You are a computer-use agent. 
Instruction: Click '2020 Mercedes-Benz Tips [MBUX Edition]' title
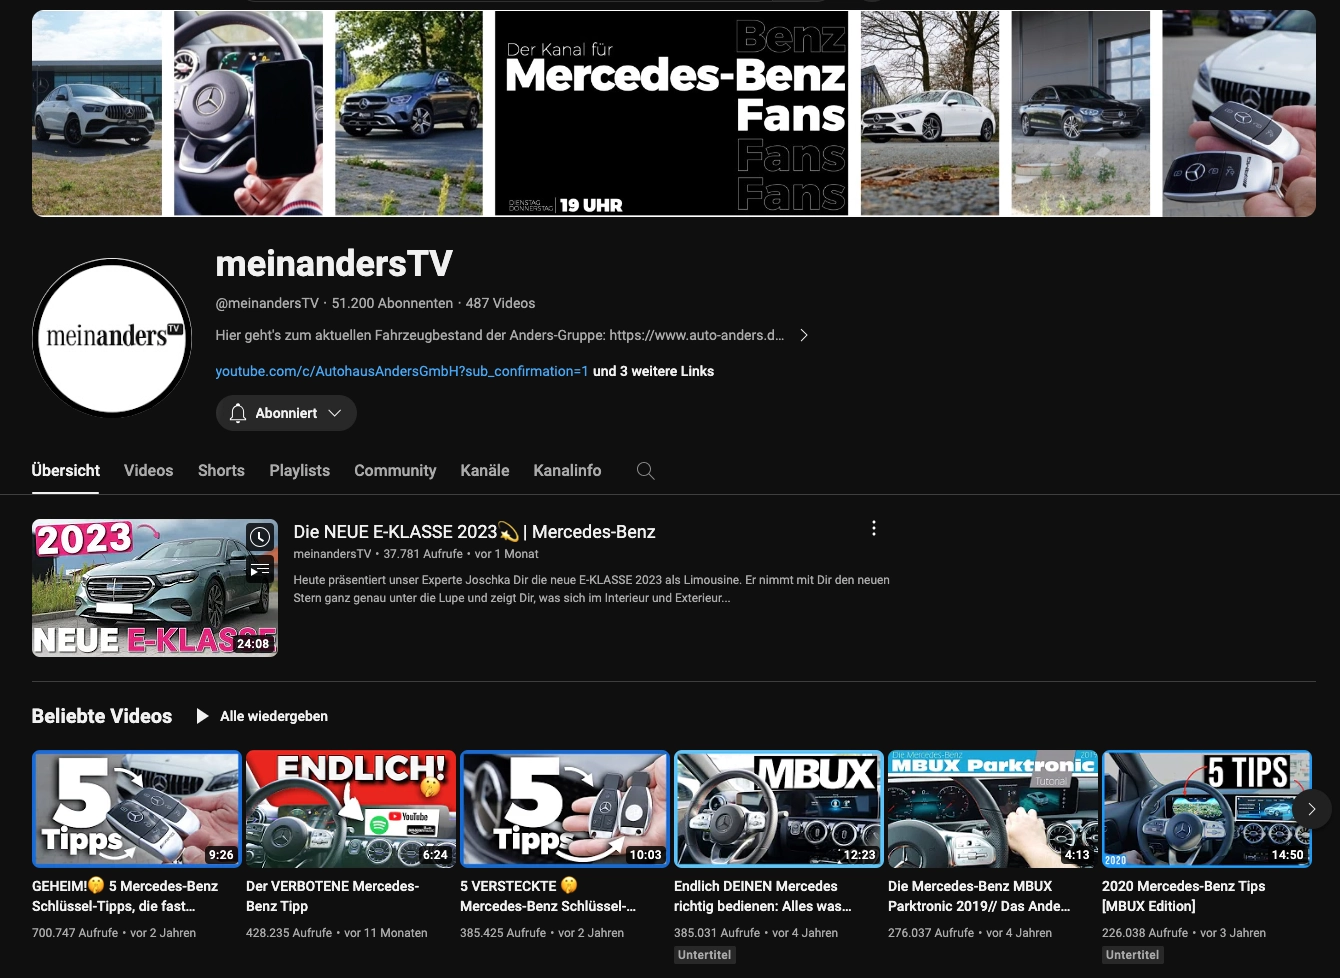point(1184,896)
